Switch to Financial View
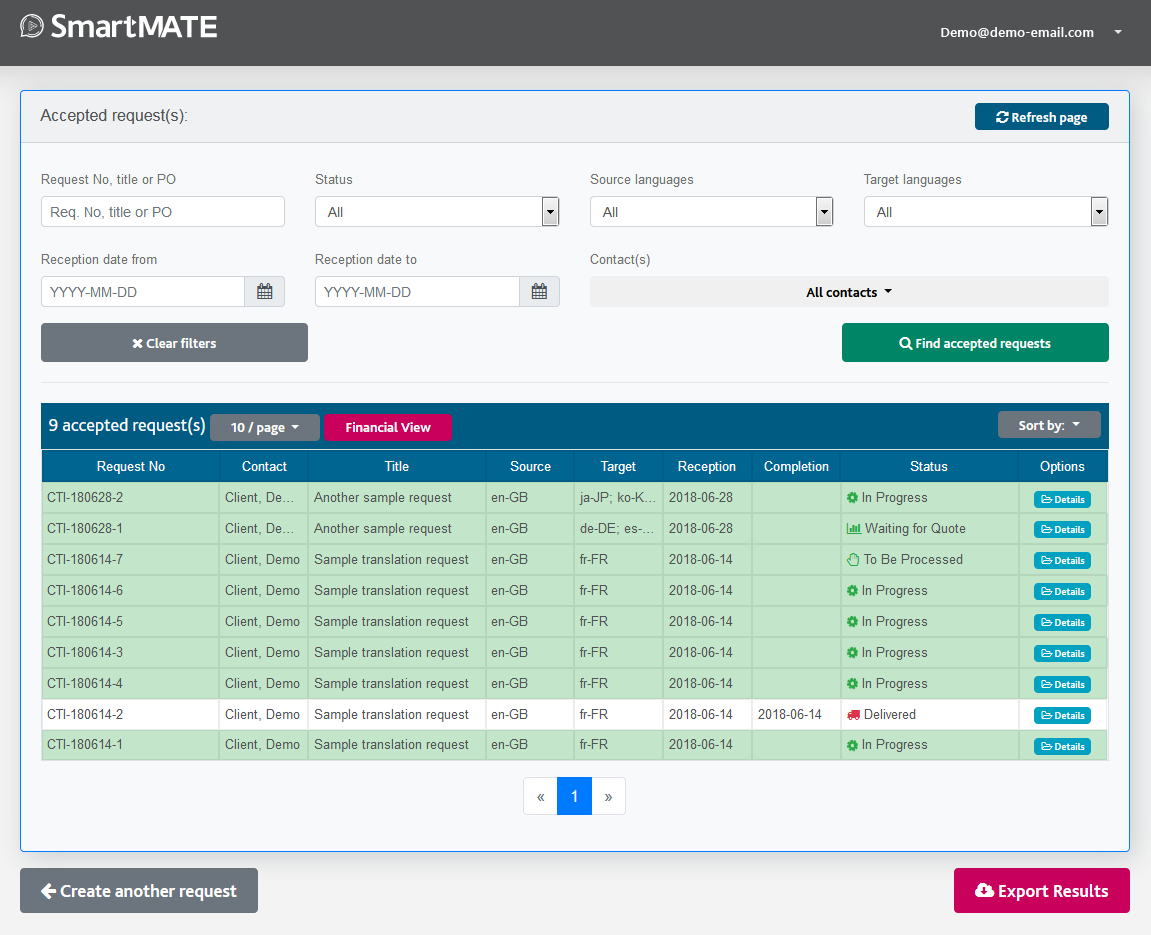Screen dimensions: 1151x935 (388, 428)
